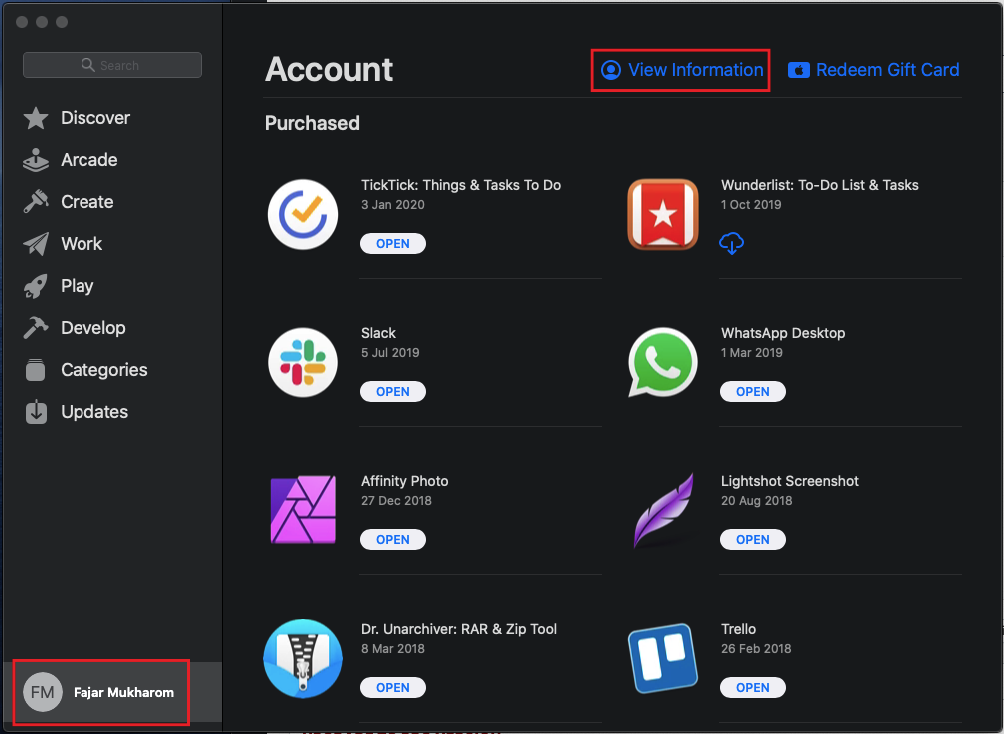Click the '27 Dec 2018' date
1004x734 pixels.
point(396,501)
